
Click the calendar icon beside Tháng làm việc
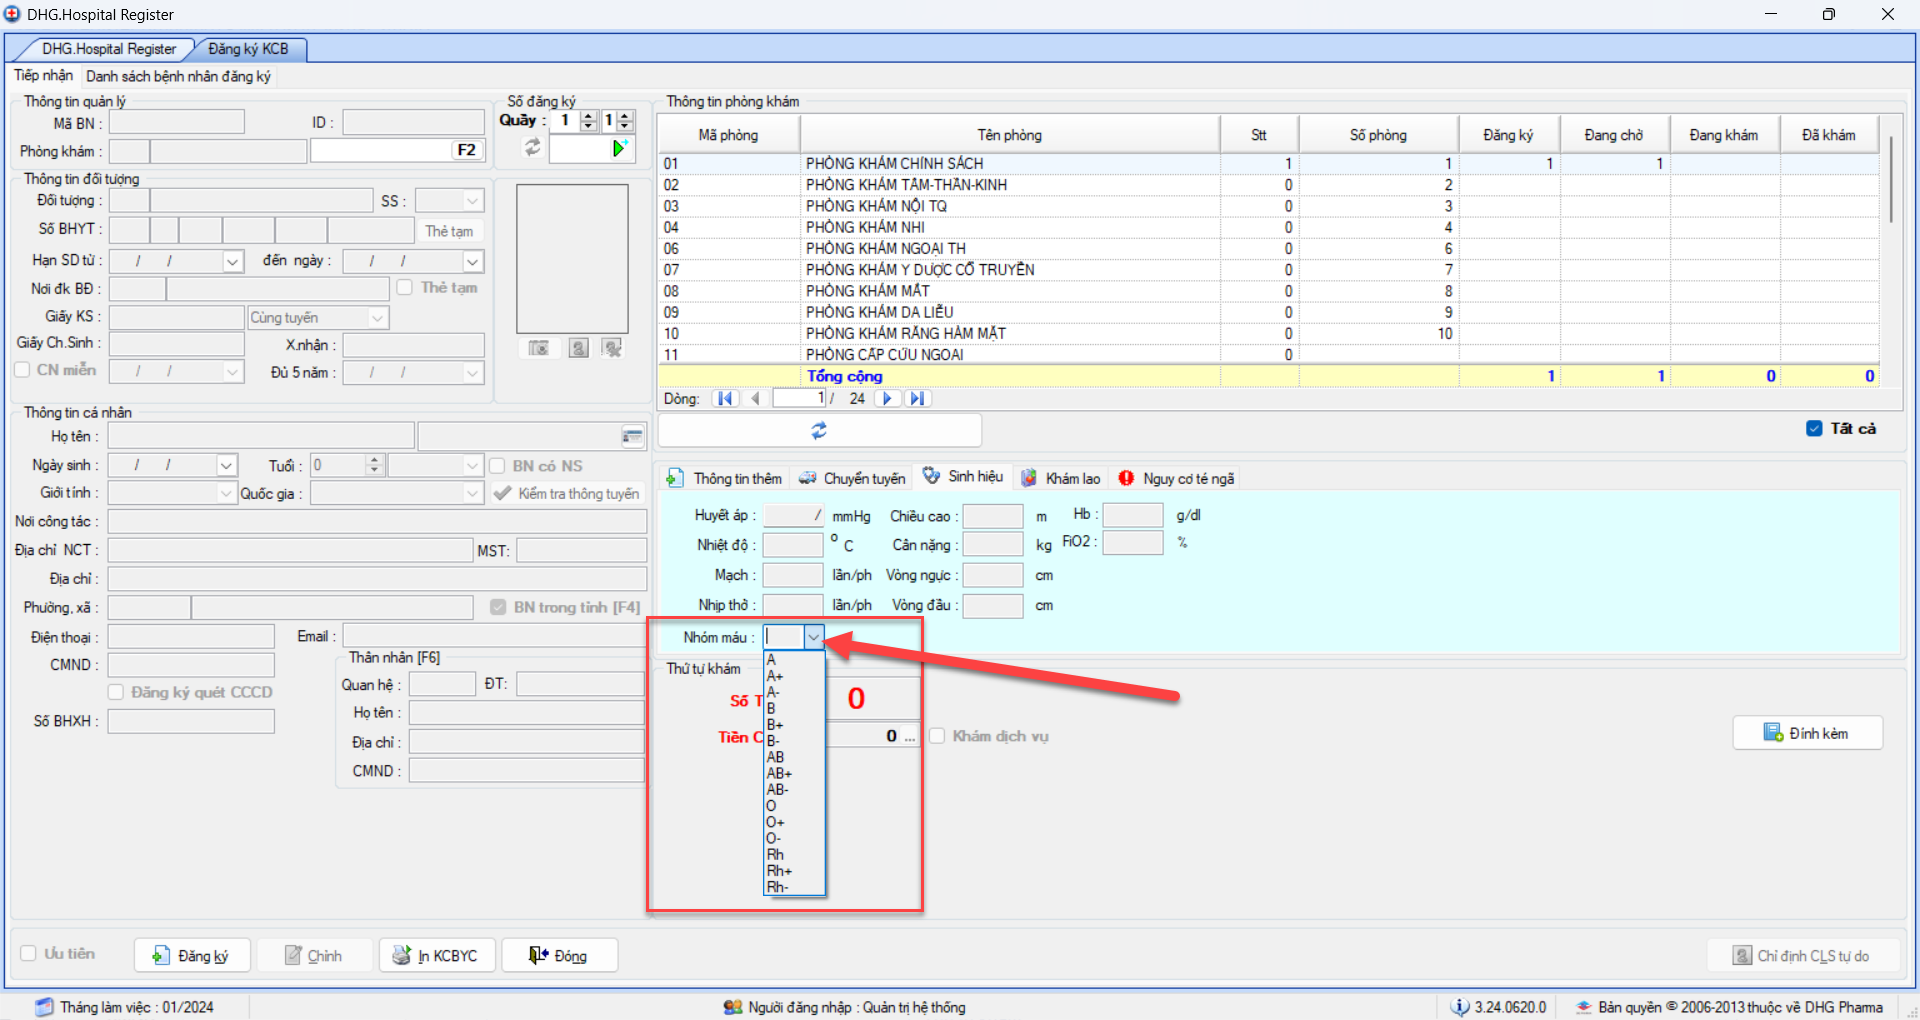pos(44,1007)
